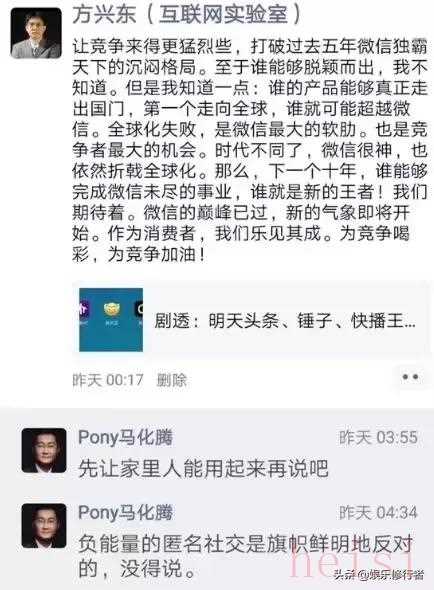Tap the comment timestamp 昨天 04:34
This screenshot has width=434, height=590.
click(378, 513)
